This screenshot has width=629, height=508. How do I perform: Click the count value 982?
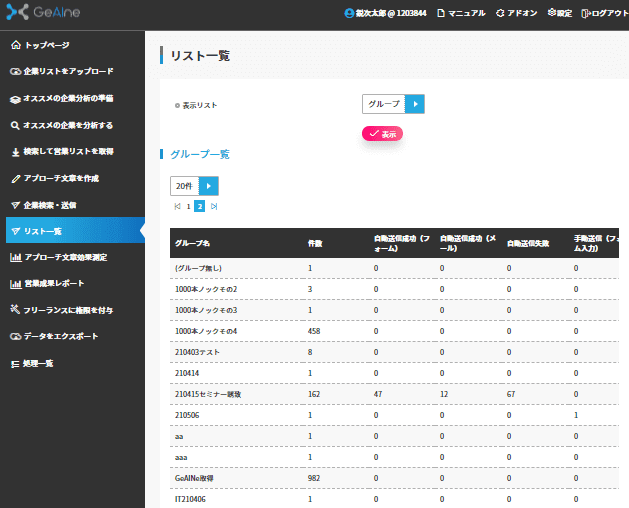coord(314,478)
